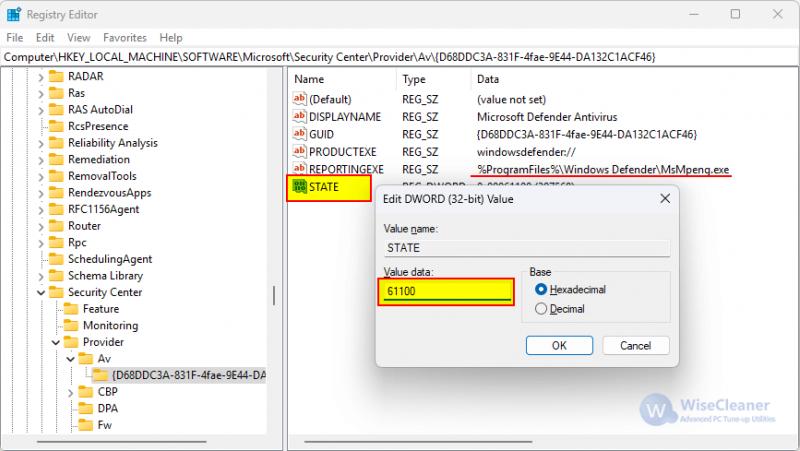Collapse the Security Center key

[41, 293]
